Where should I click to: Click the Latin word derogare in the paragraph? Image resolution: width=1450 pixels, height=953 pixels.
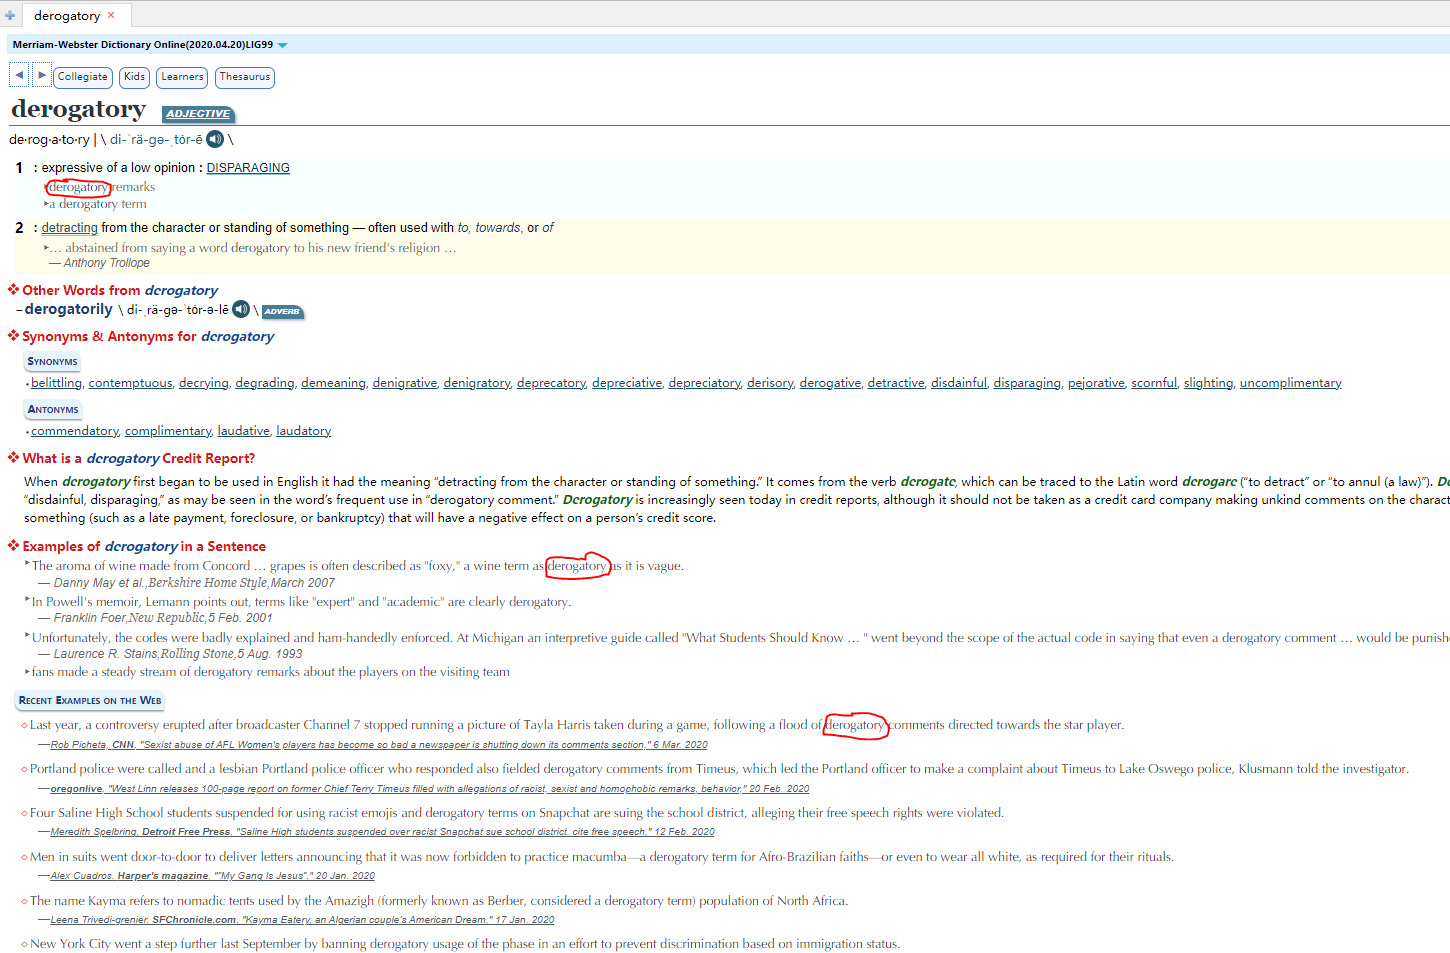click(x=1209, y=482)
